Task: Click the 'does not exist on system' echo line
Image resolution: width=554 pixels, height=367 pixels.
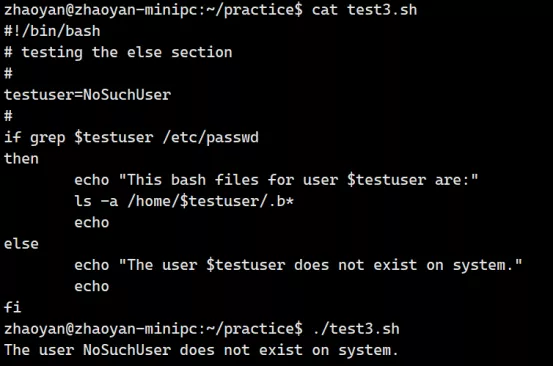Action: (x=298, y=265)
